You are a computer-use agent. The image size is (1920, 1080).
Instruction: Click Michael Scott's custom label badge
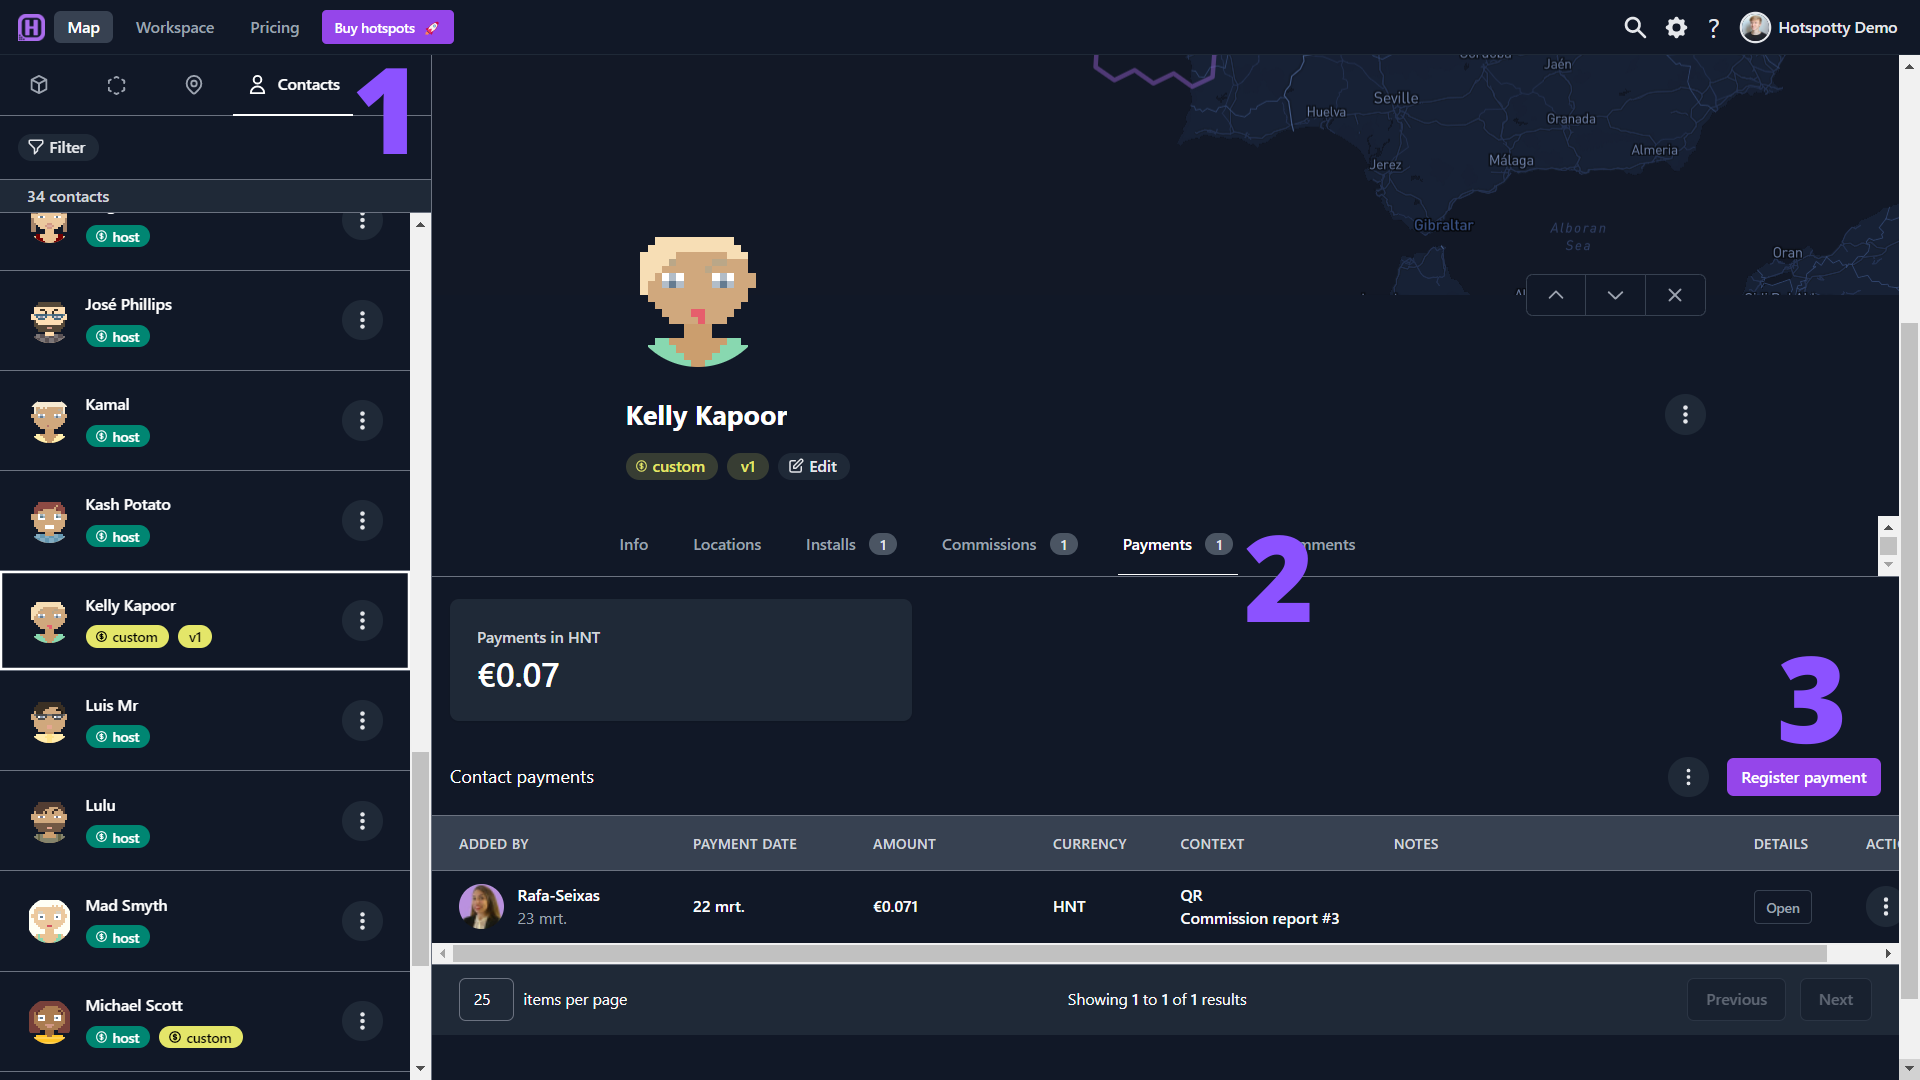(200, 1037)
